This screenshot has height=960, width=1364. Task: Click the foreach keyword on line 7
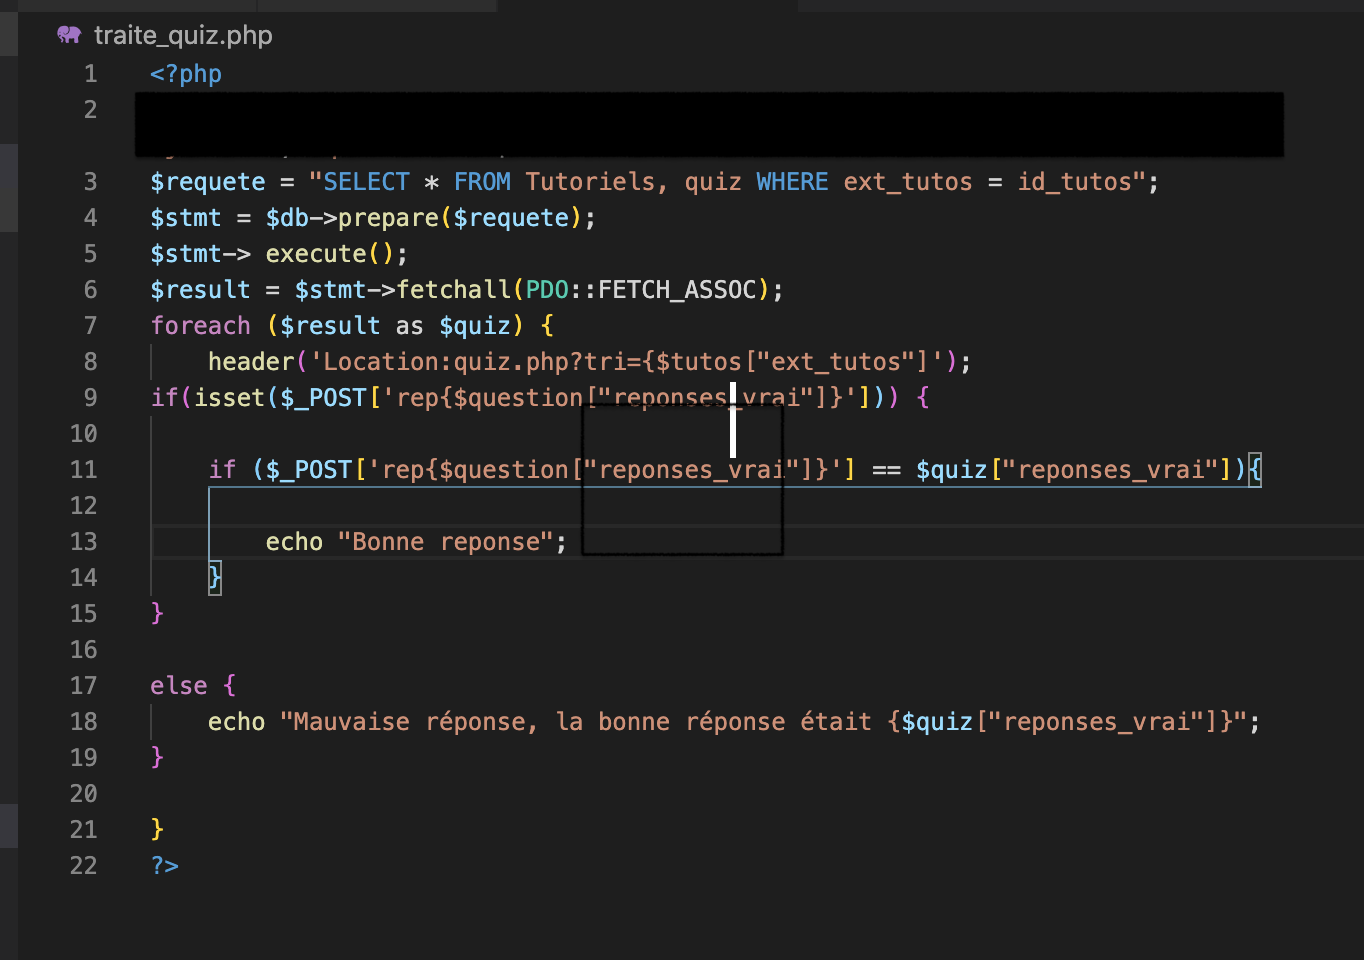point(200,325)
